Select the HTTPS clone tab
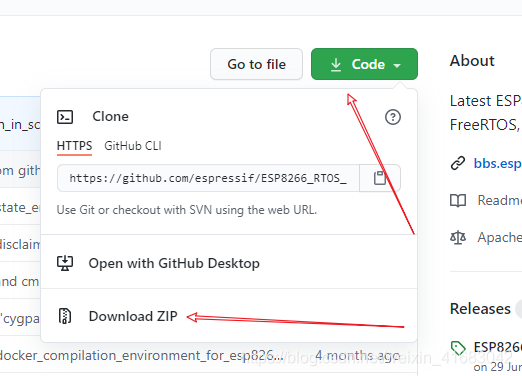This screenshot has height=376, width=522. click(x=74, y=146)
